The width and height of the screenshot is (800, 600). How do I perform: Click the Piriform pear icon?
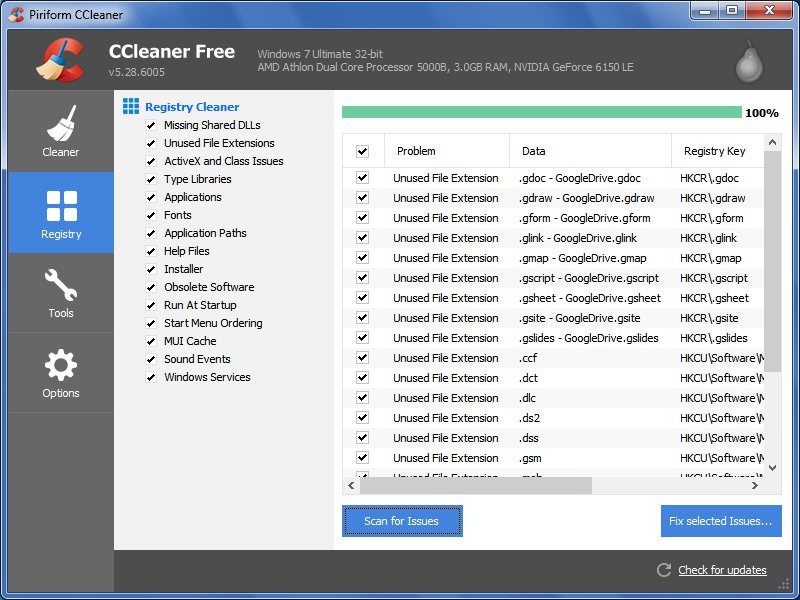click(x=748, y=62)
